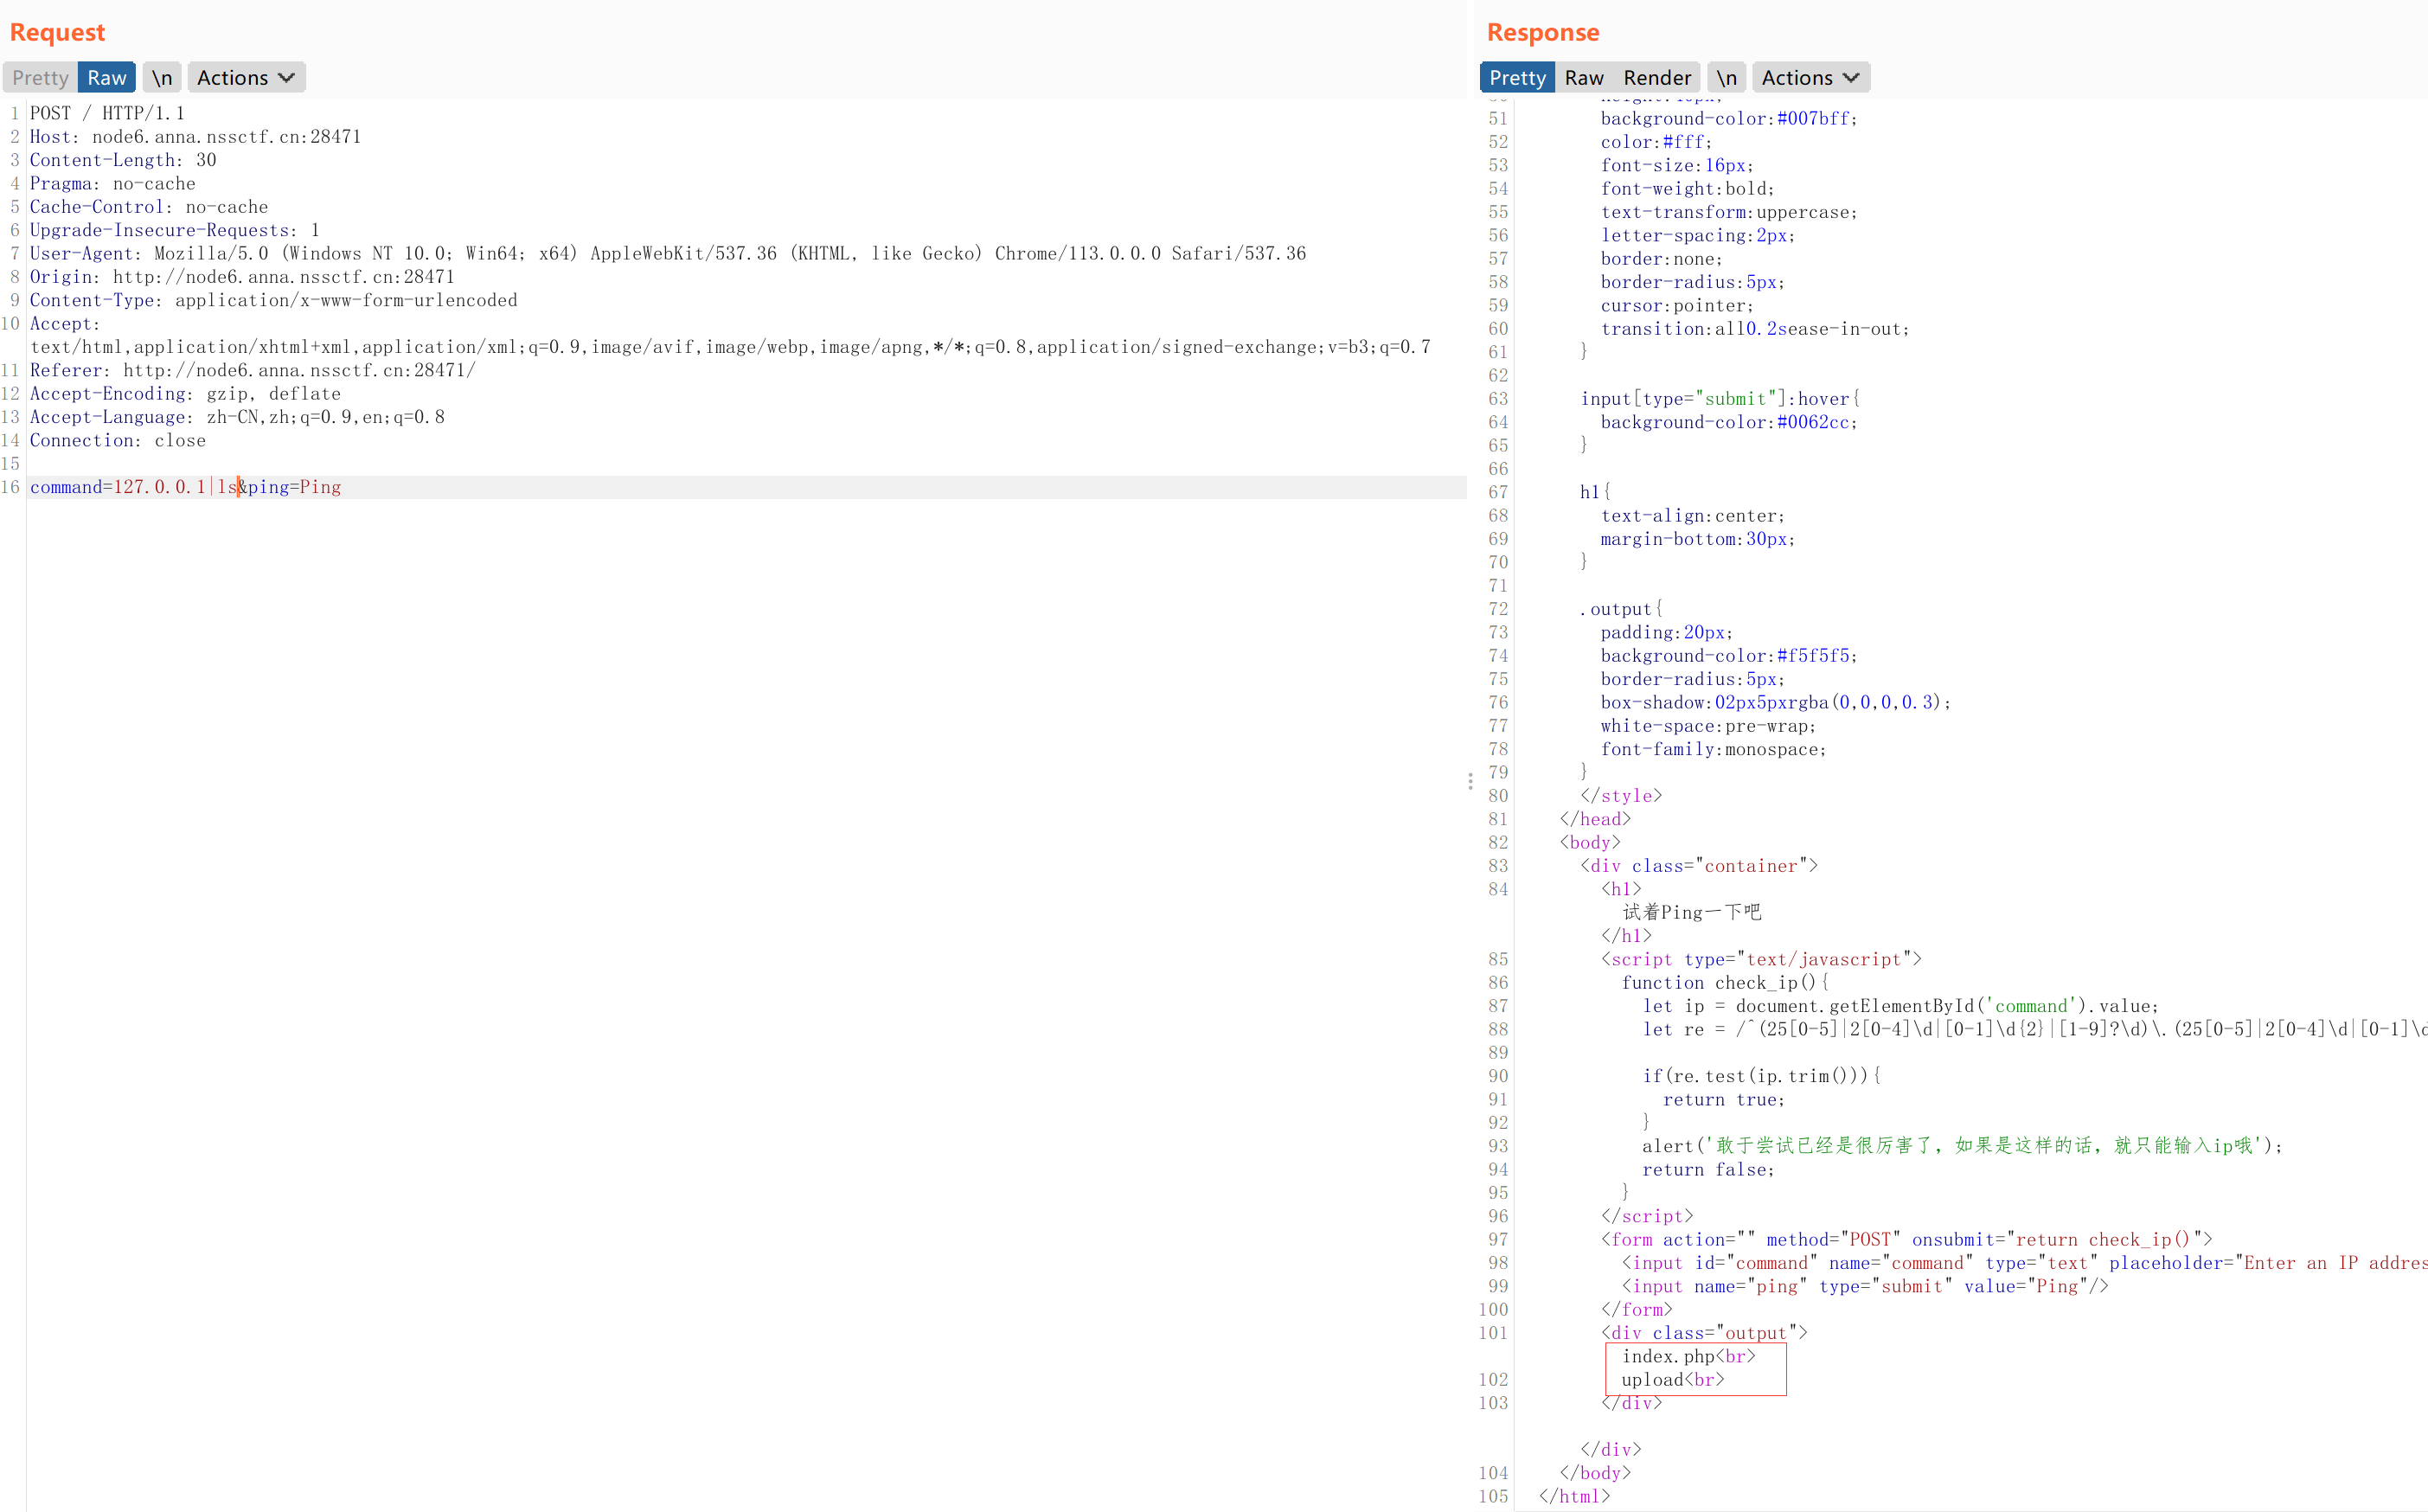Click the input id="command" line

pos(2024,1263)
